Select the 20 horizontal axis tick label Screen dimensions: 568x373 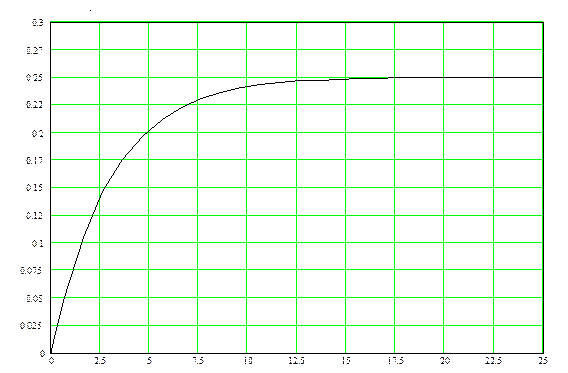(x=445, y=361)
